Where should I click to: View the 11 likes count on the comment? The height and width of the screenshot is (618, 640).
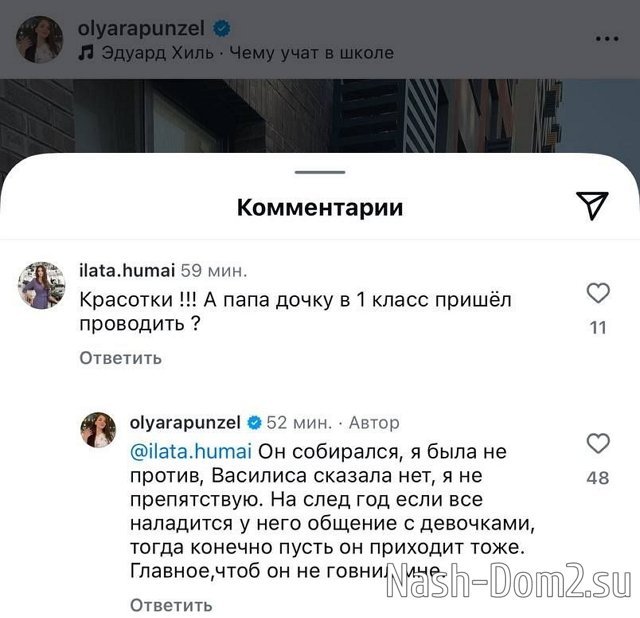click(598, 328)
